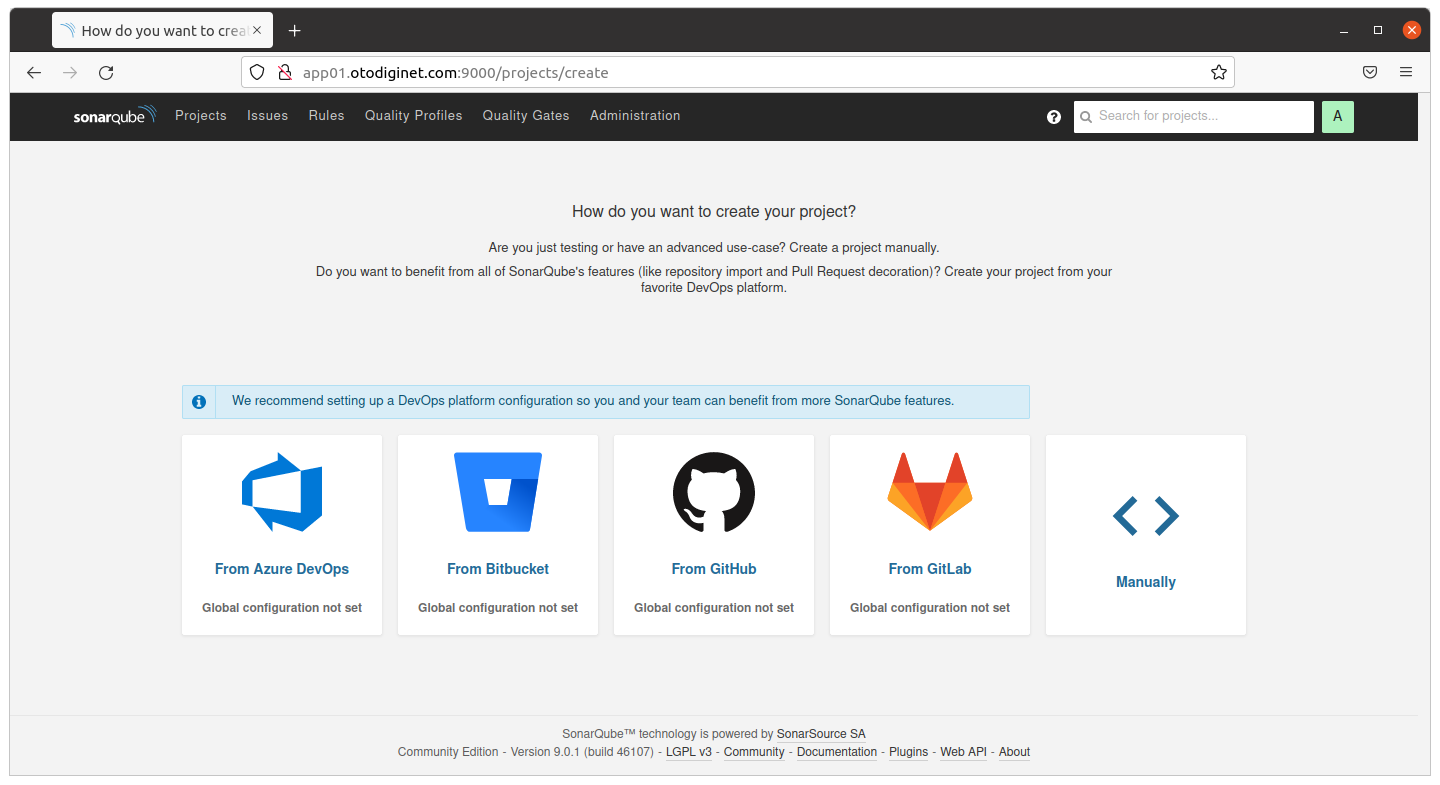
Task: Open the user avatar A menu
Action: click(x=1337, y=117)
